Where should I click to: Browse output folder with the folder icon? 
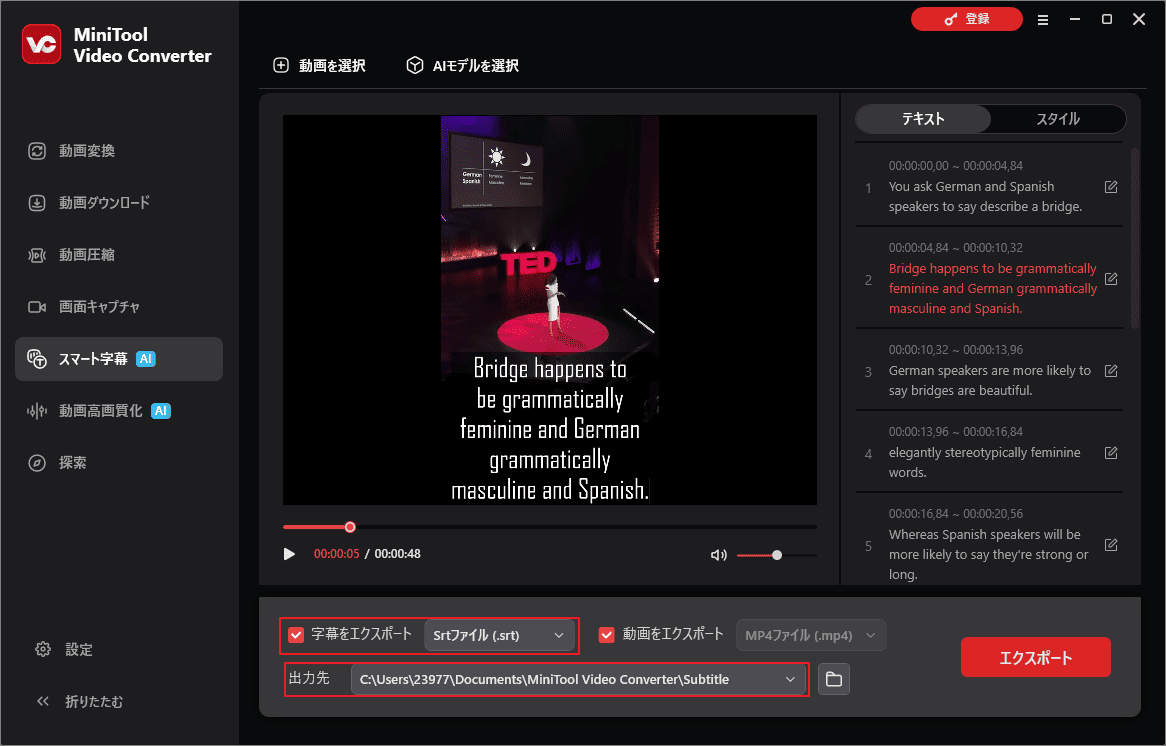pos(834,679)
